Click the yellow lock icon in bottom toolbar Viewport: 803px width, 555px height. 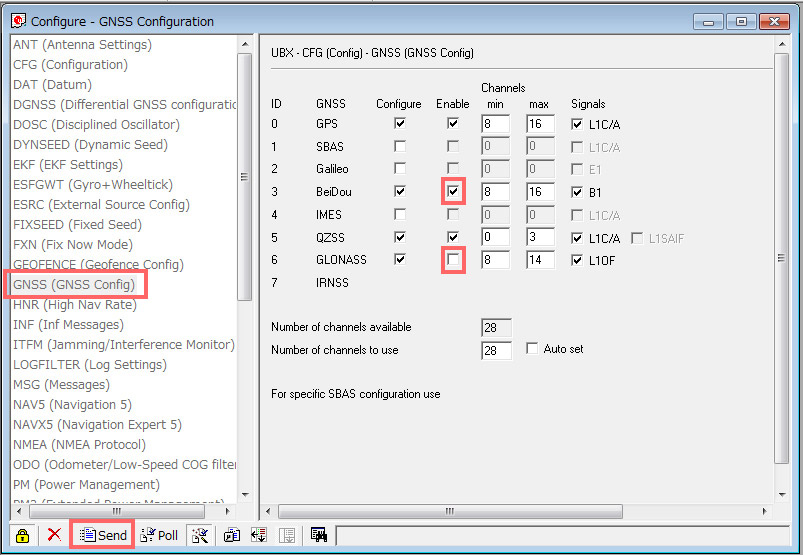(x=22, y=535)
